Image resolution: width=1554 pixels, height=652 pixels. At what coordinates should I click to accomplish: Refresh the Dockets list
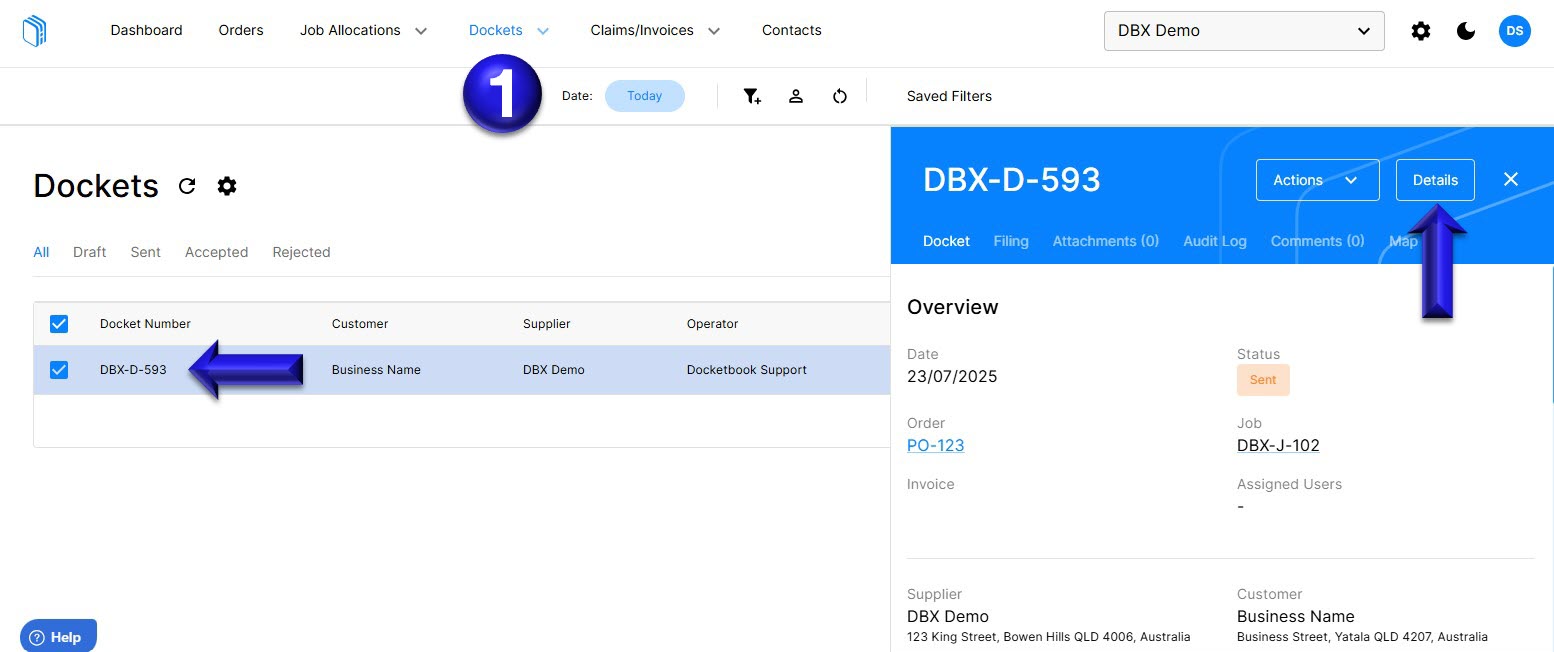187,186
